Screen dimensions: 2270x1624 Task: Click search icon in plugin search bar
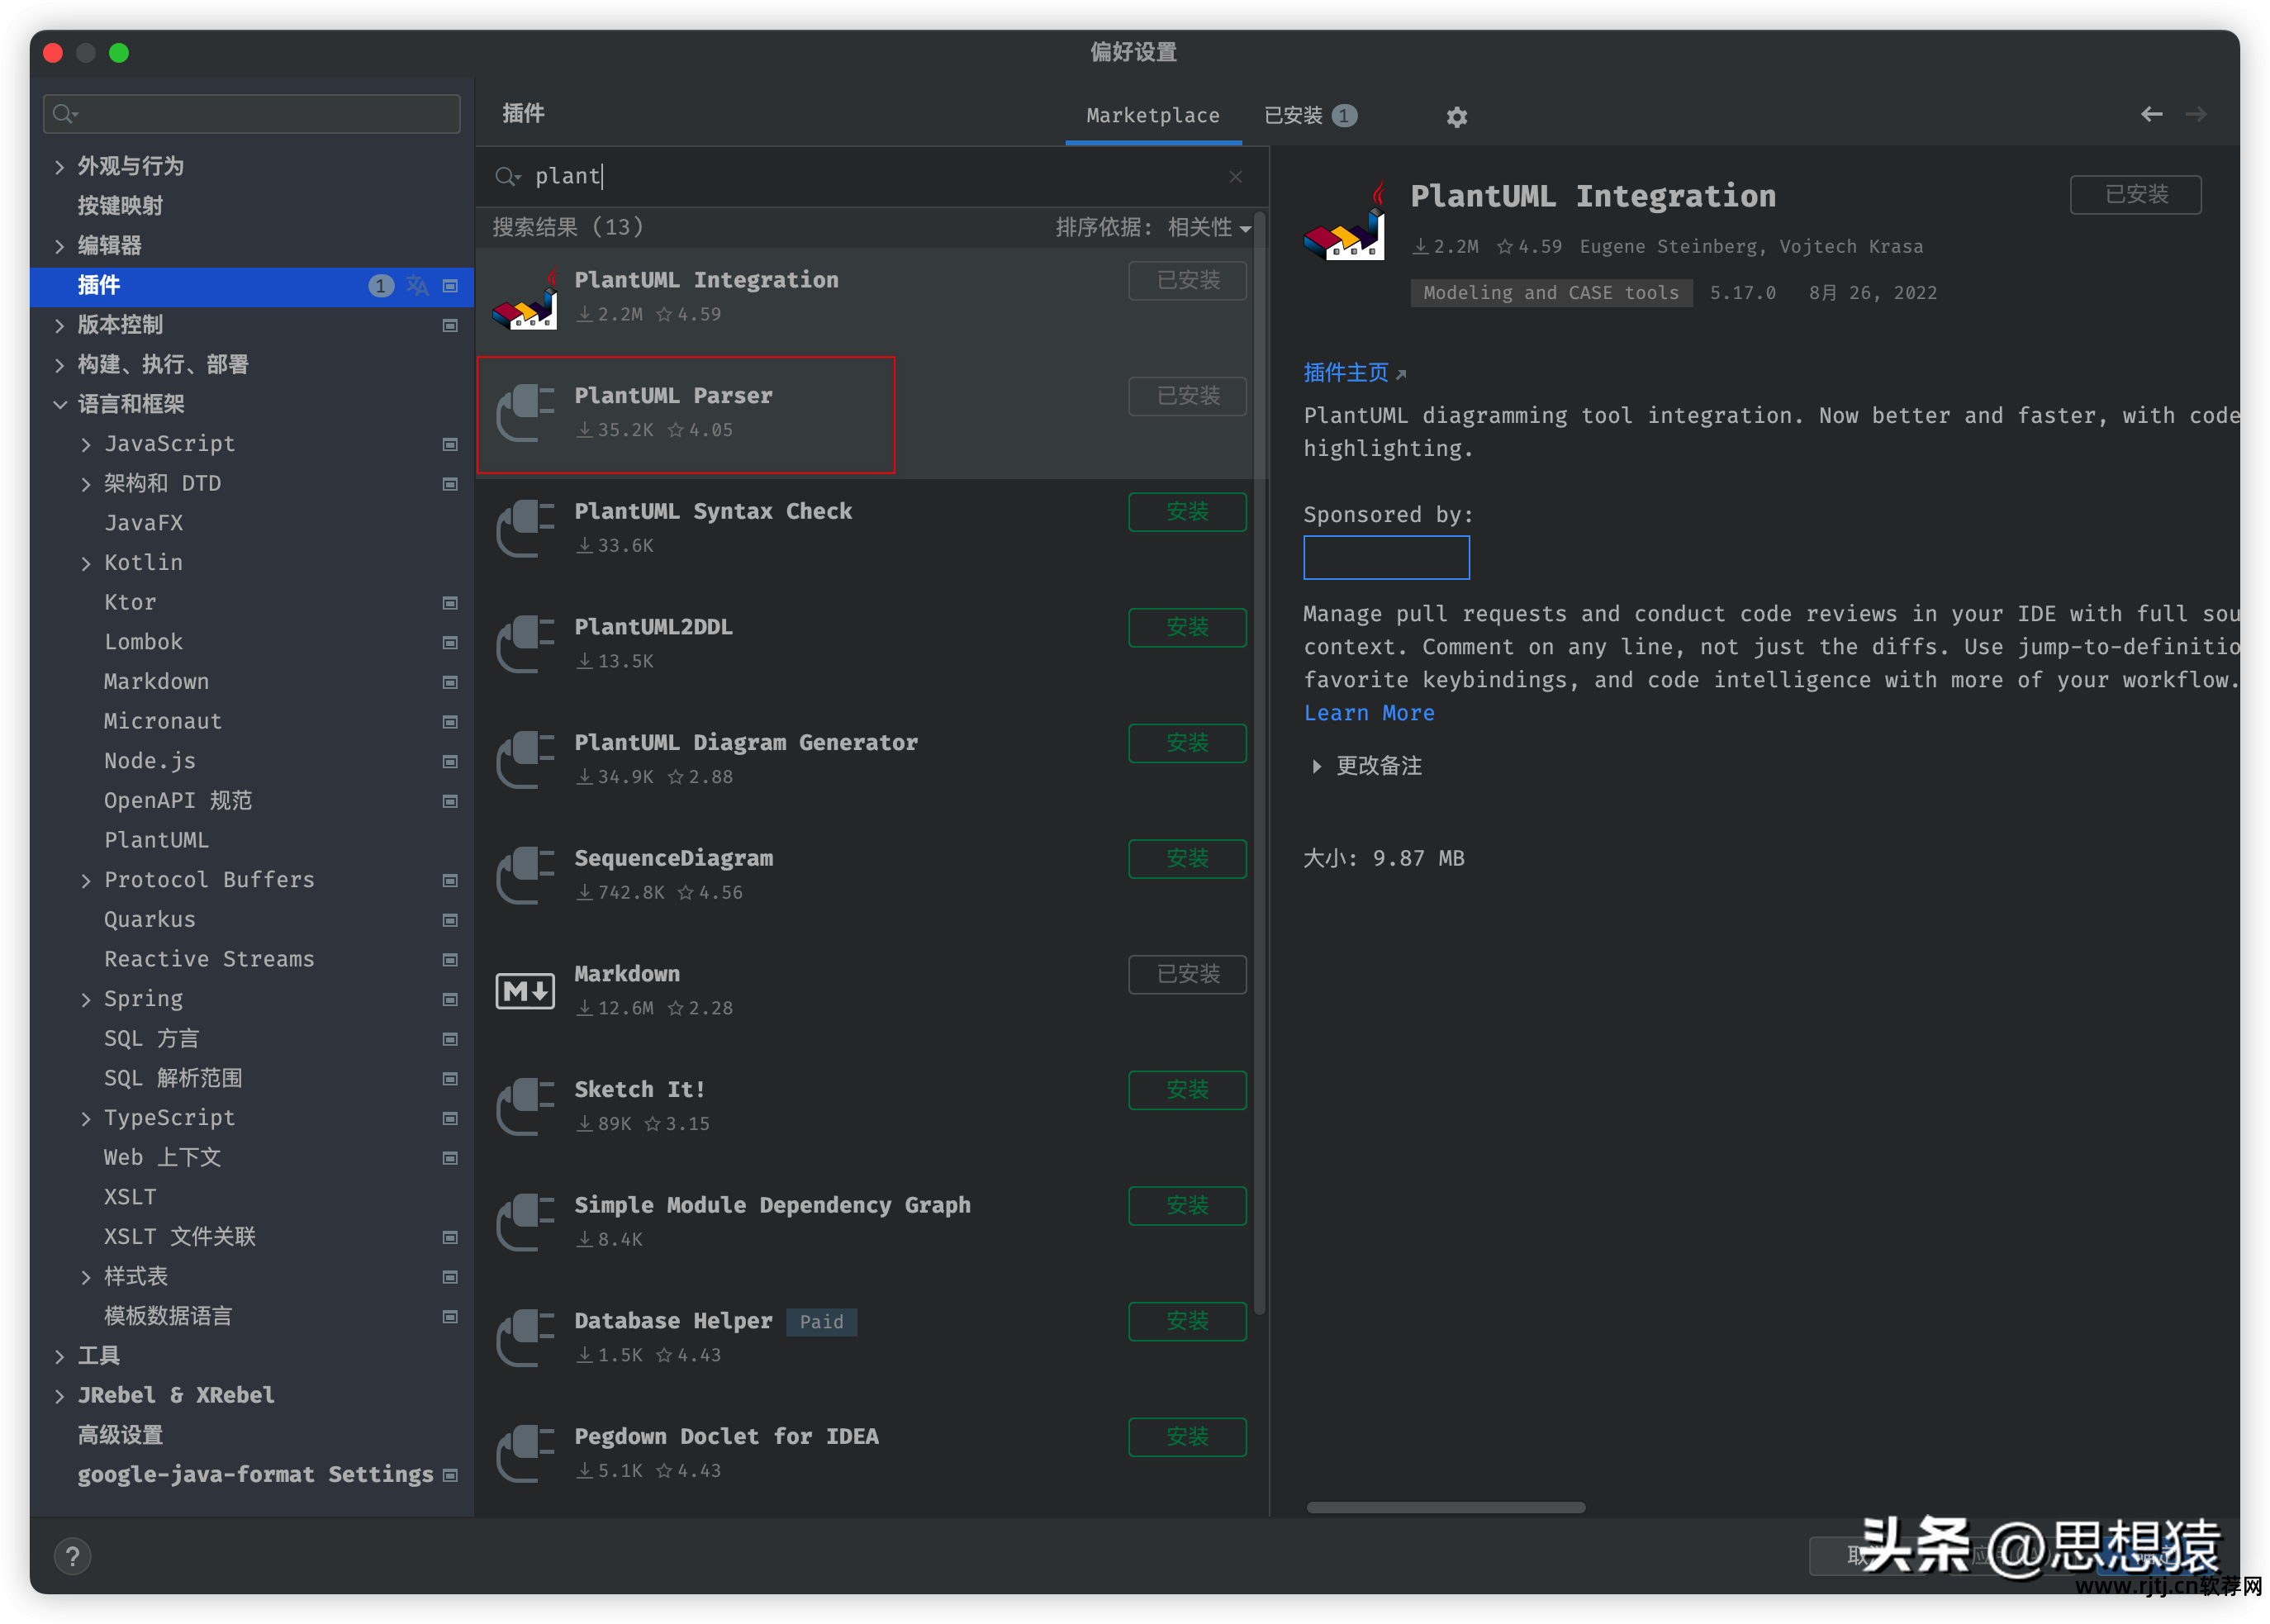(x=507, y=177)
